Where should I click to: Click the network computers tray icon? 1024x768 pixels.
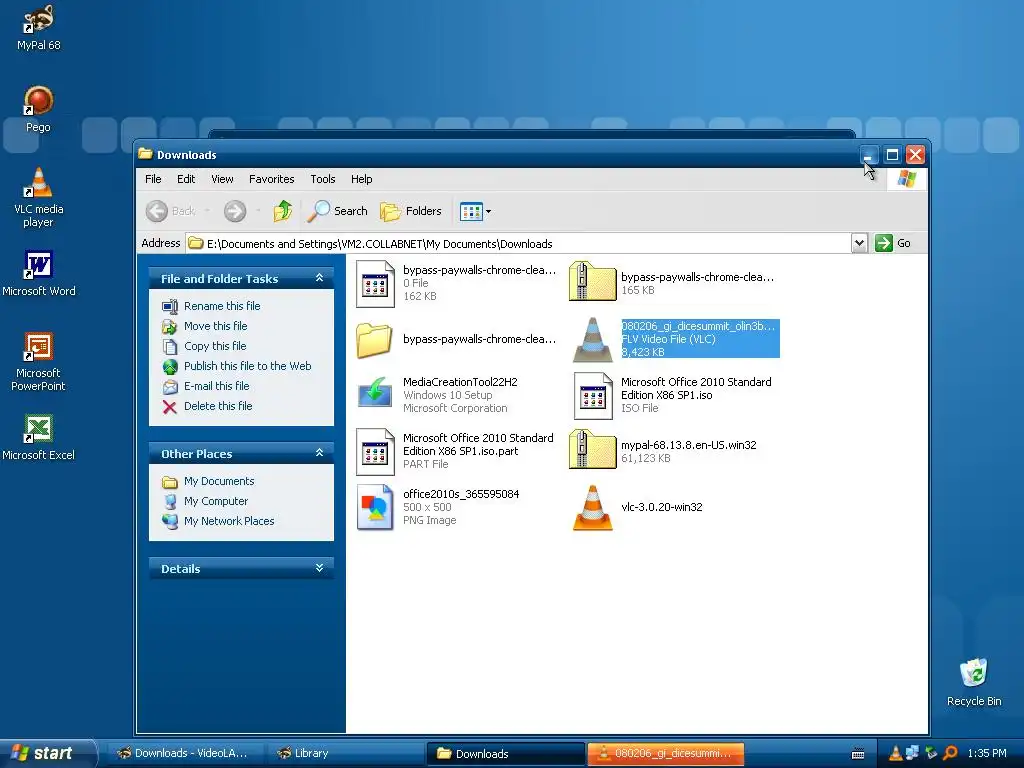[x=912, y=753]
